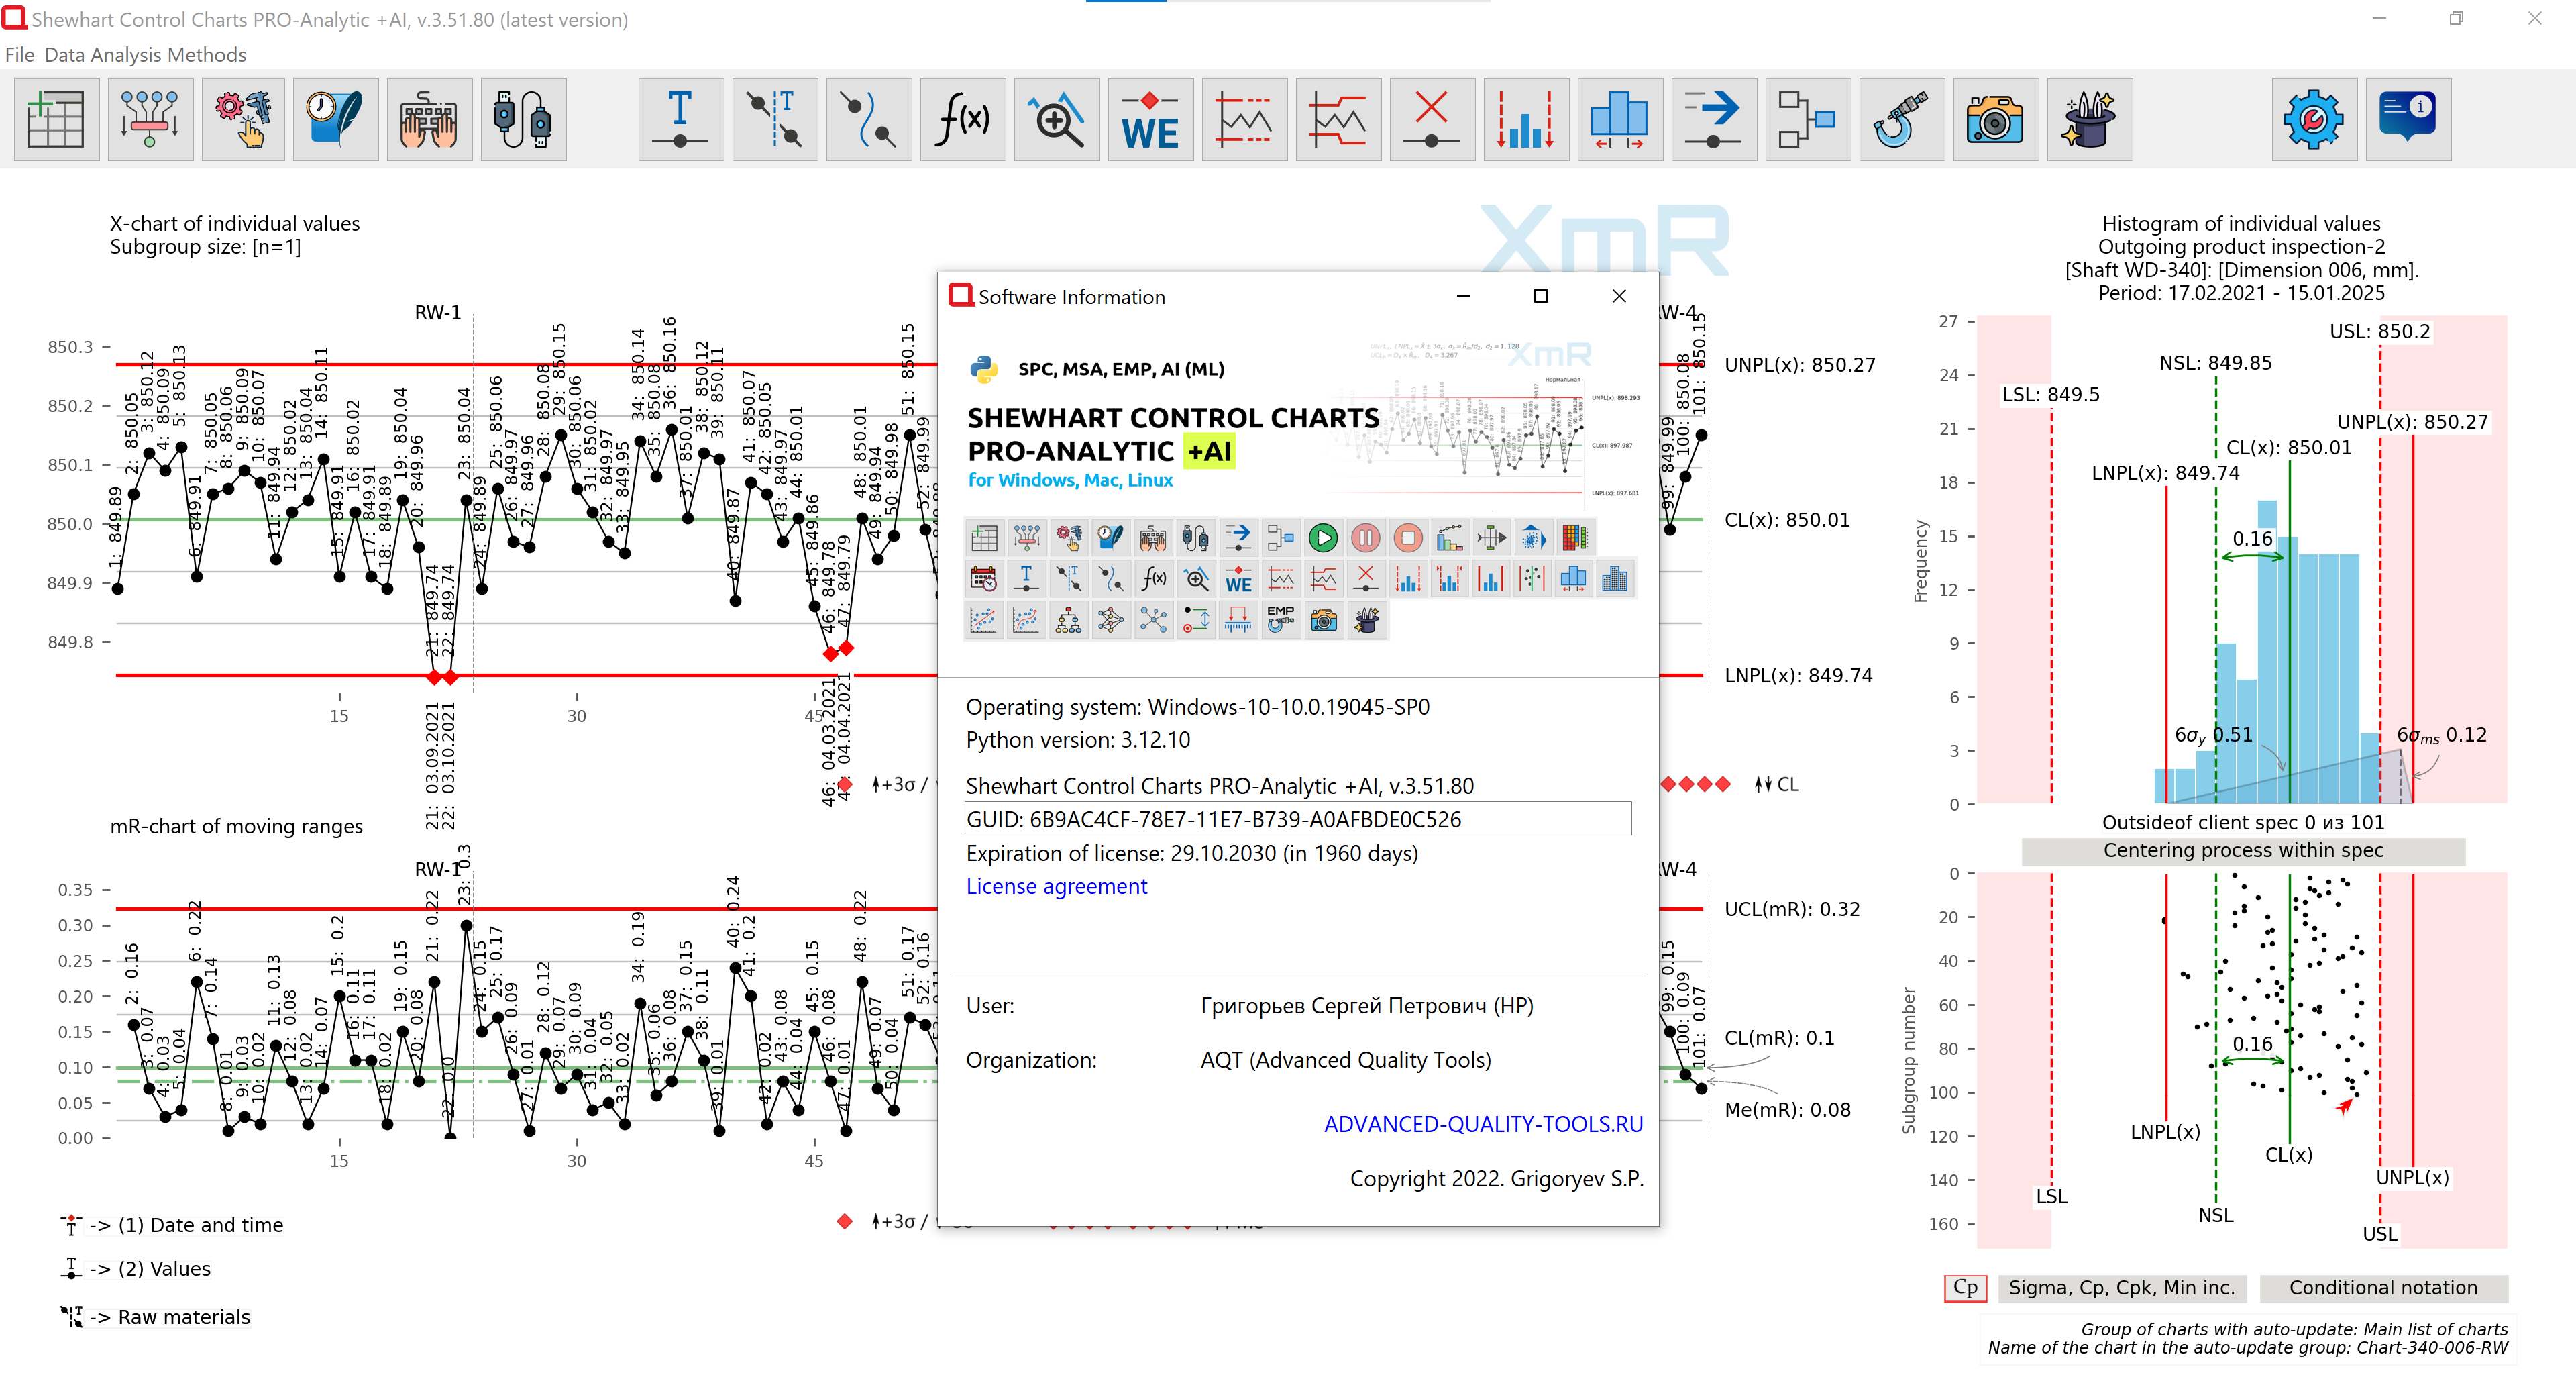Click the WE rules icon in main toolbar
Viewport: 2576px width, 1377px height.
click(x=1150, y=120)
